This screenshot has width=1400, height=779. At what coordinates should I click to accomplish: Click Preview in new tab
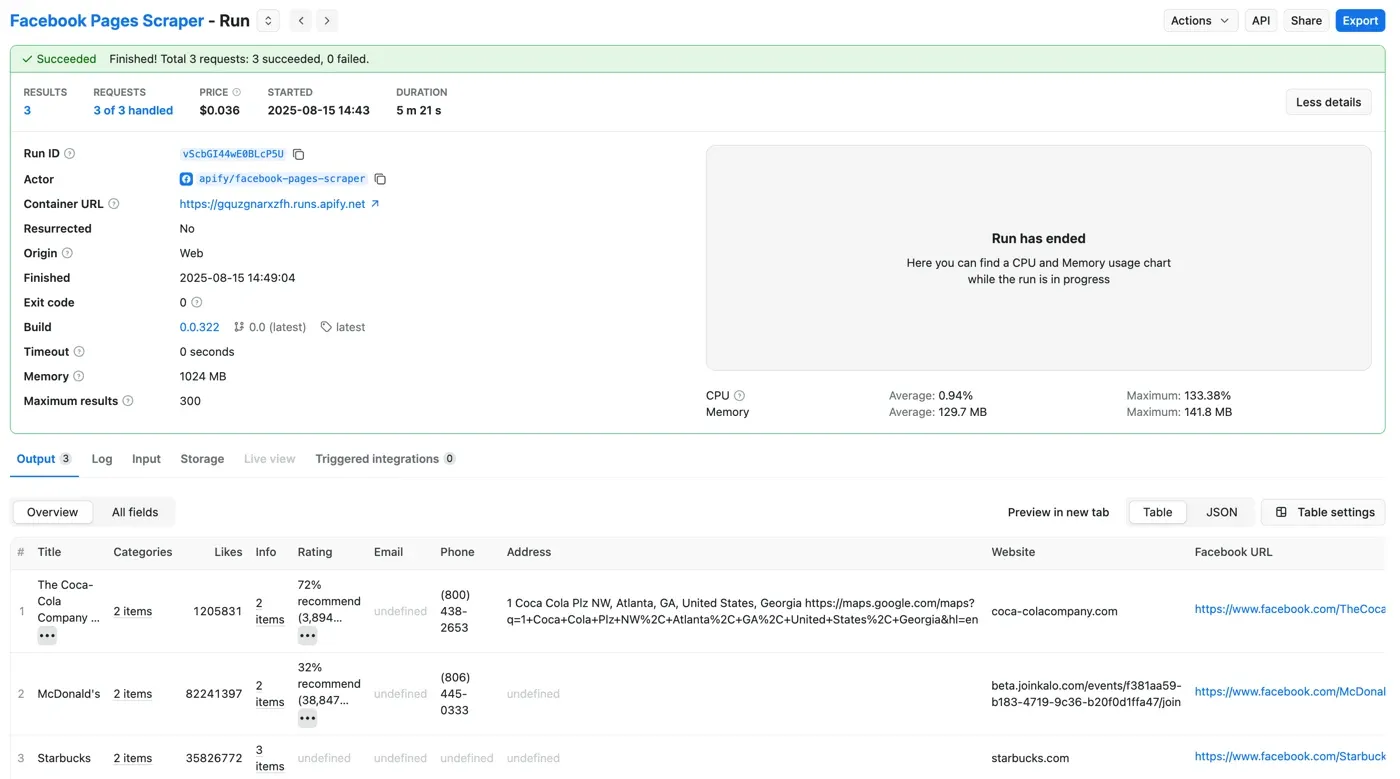pyautogui.click(x=1058, y=512)
